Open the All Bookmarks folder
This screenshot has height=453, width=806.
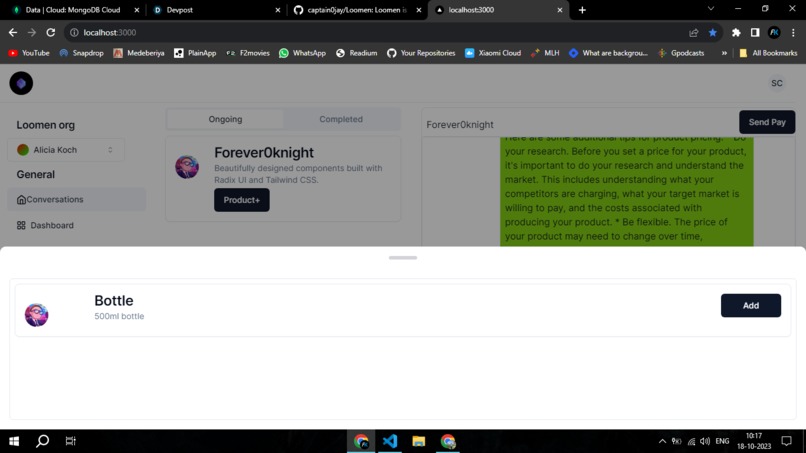pyautogui.click(x=768, y=53)
